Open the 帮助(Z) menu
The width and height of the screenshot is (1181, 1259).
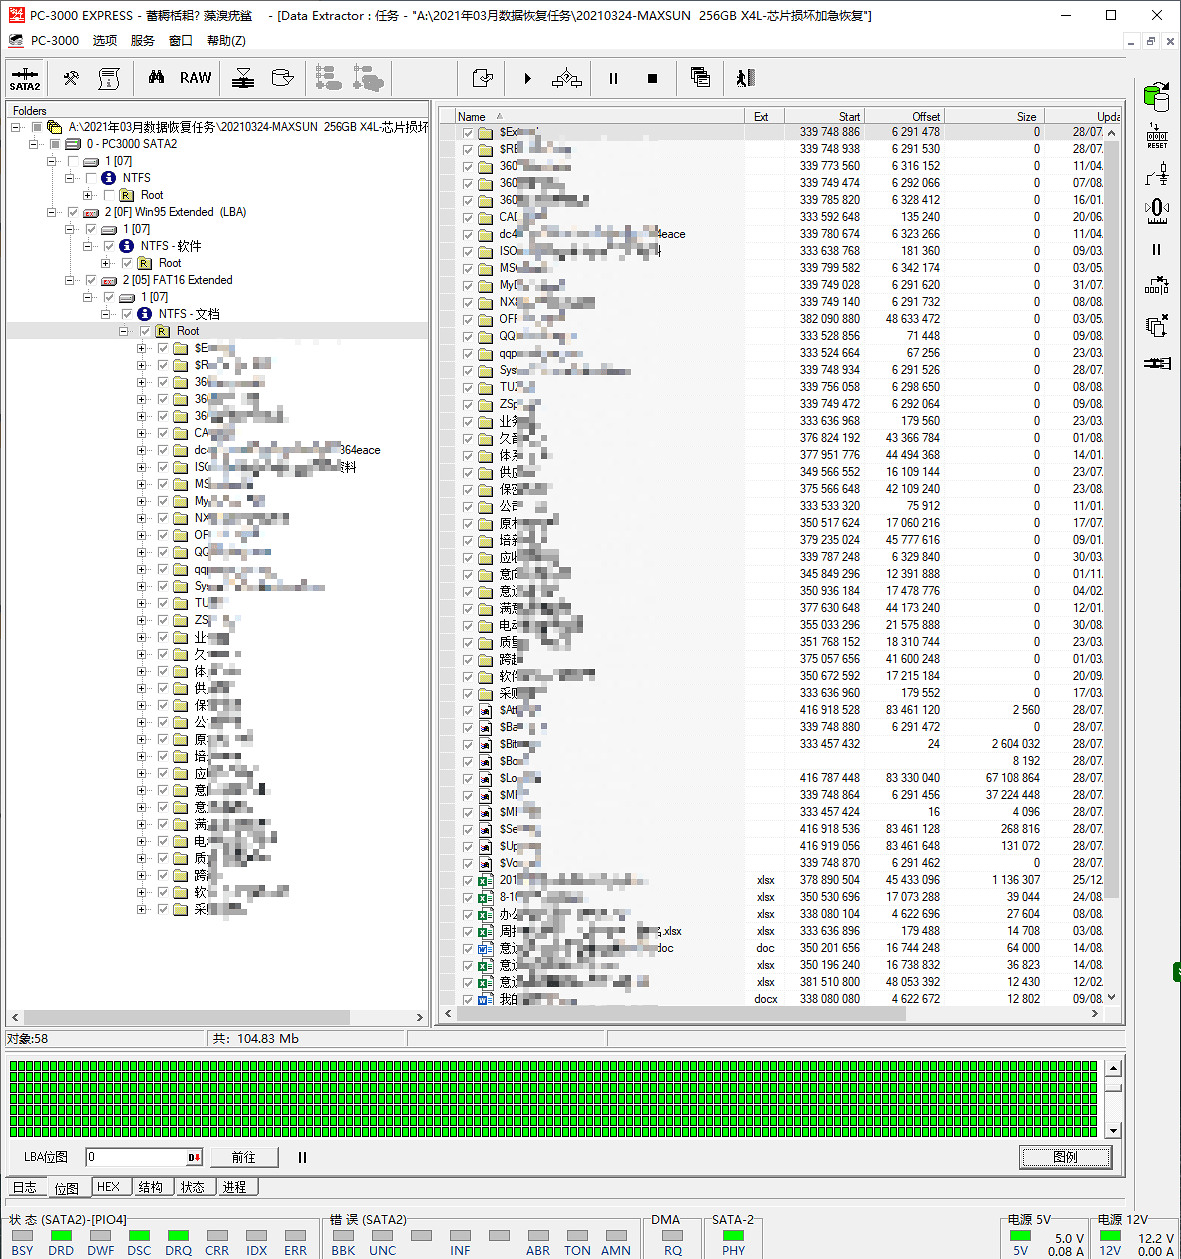226,41
